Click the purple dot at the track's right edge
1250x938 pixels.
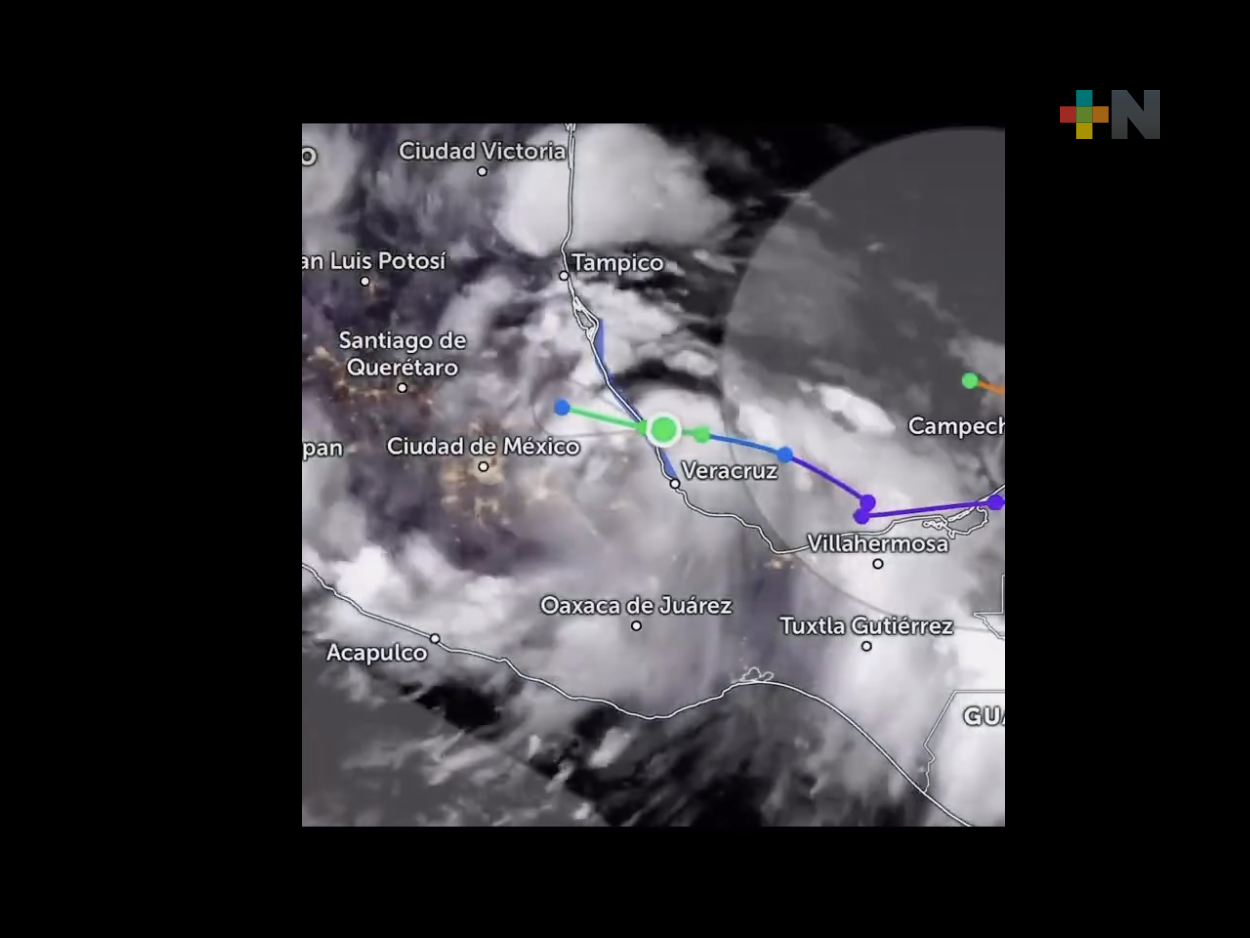[996, 502]
